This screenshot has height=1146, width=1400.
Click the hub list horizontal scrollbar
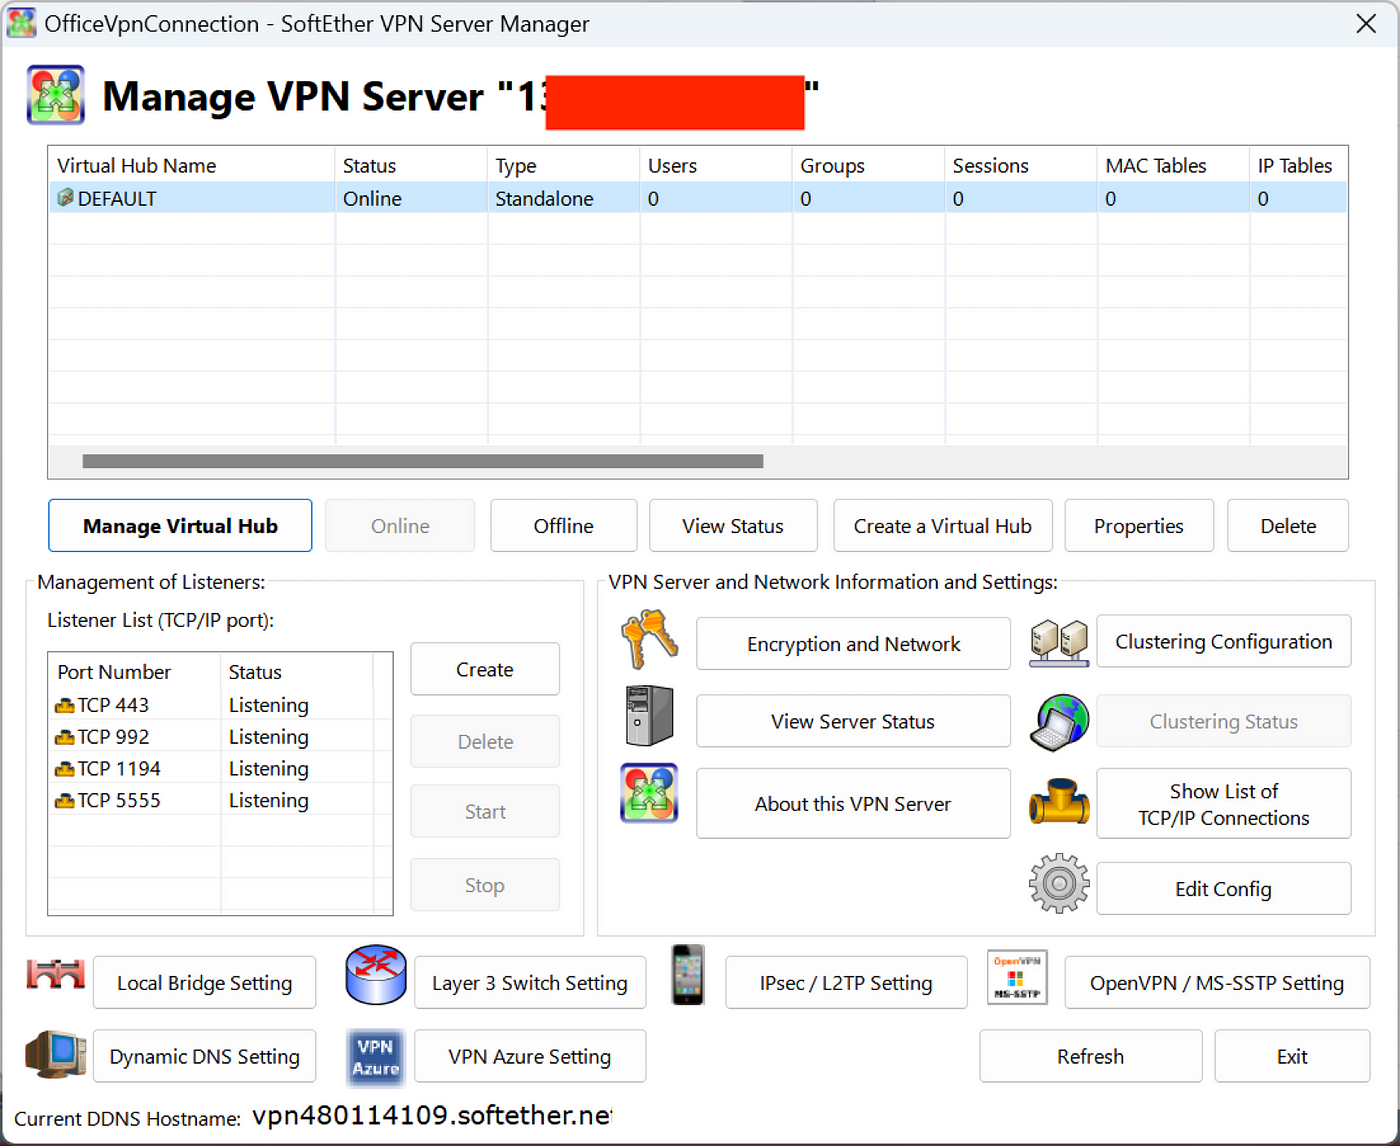(x=423, y=461)
